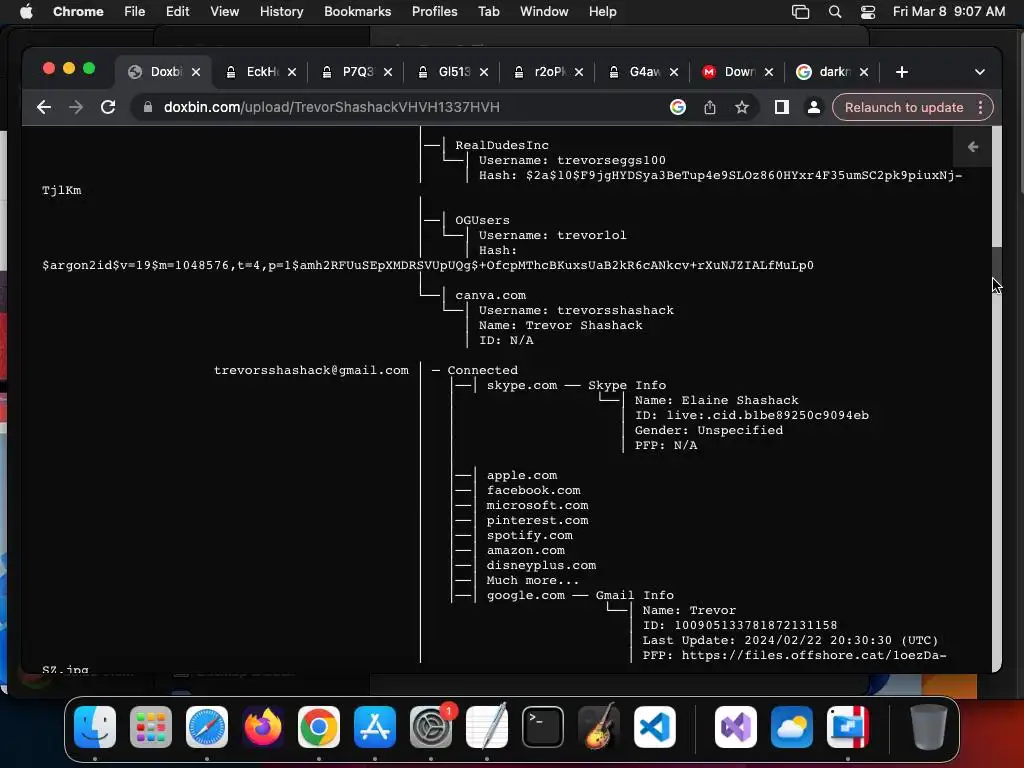Click the Chrome icon in the Dock

point(319,726)
